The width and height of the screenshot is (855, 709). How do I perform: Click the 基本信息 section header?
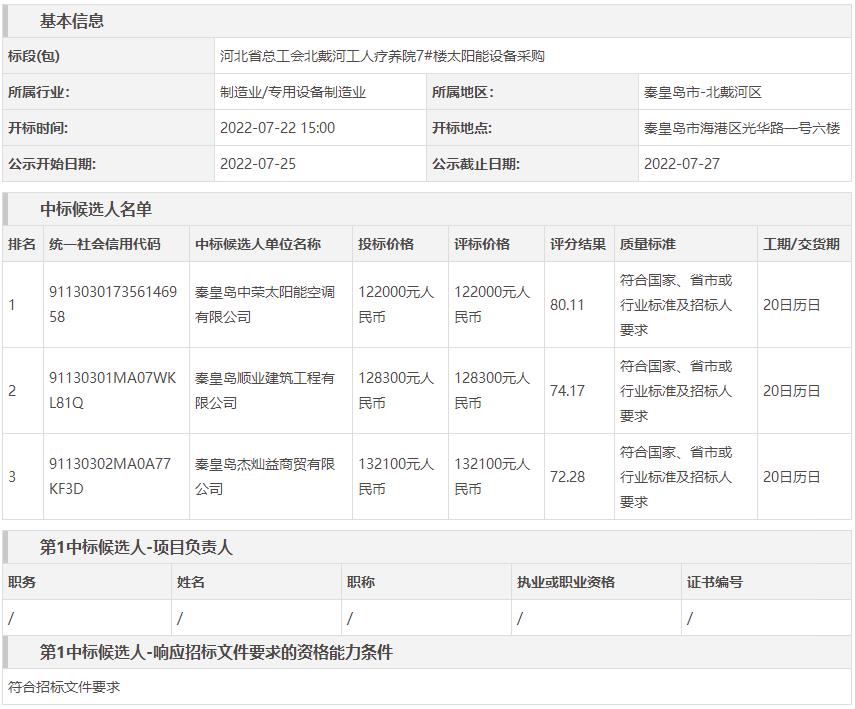pyautogui.click(x=71, y=21)
